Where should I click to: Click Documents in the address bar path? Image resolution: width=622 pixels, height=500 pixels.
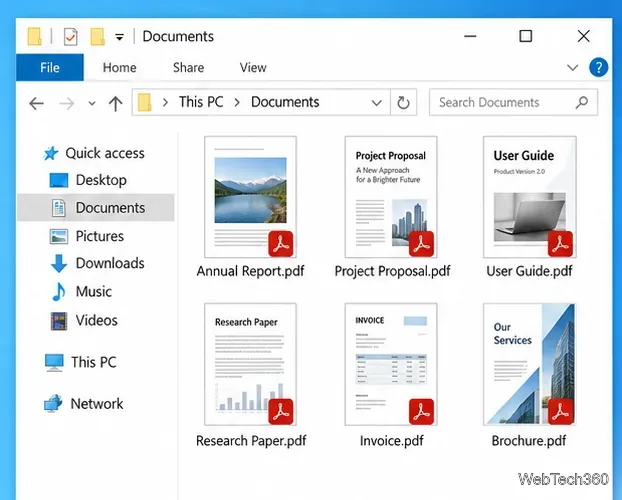[285, 102]
